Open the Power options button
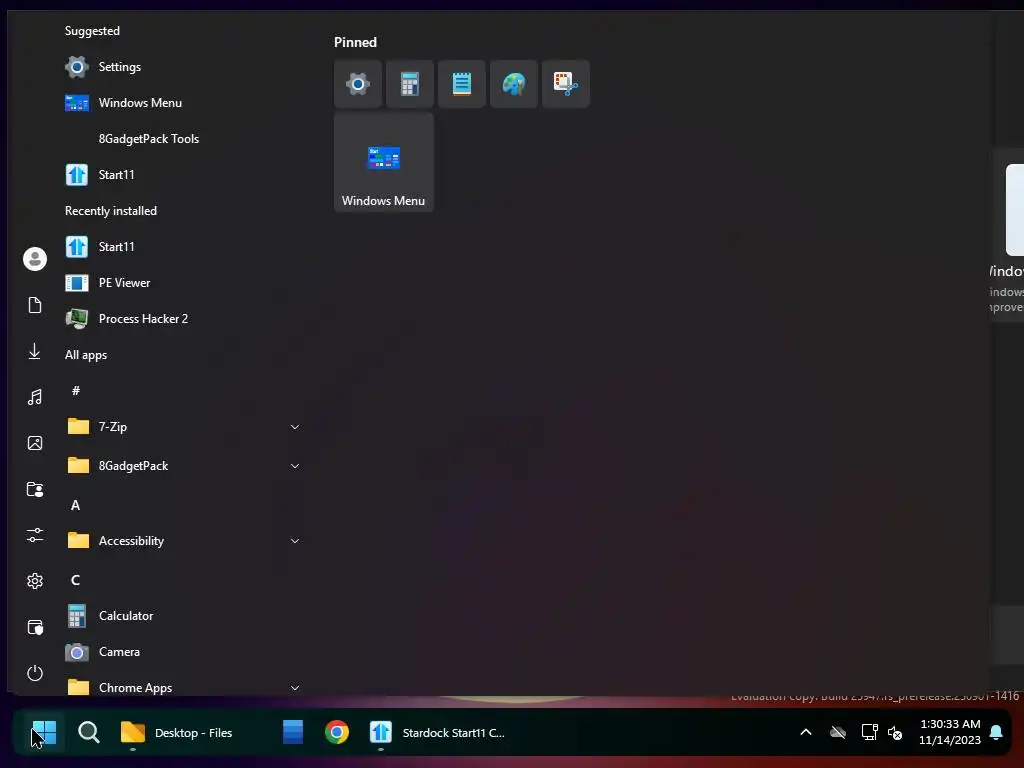This screenshot has height=768, width=1024. [x=35, y=673]
